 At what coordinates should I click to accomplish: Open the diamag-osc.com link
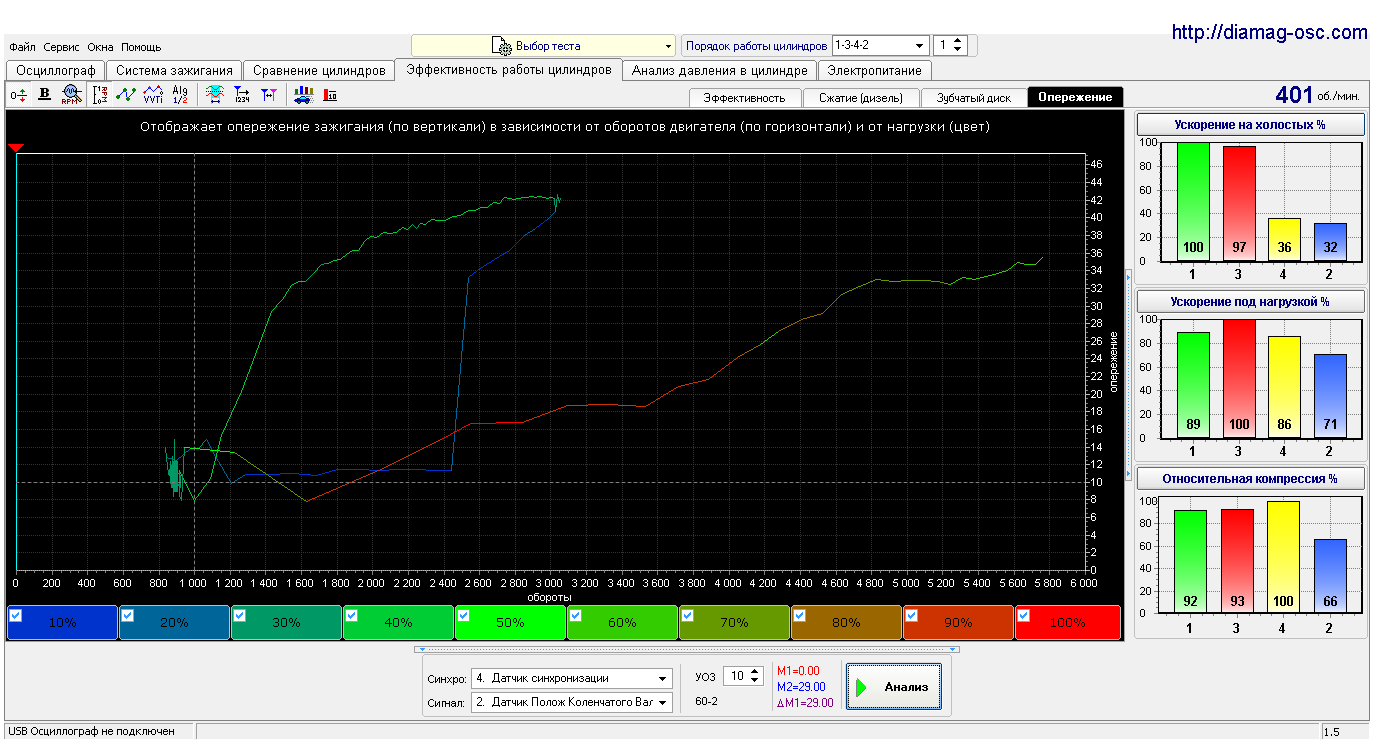[1269, 32]
